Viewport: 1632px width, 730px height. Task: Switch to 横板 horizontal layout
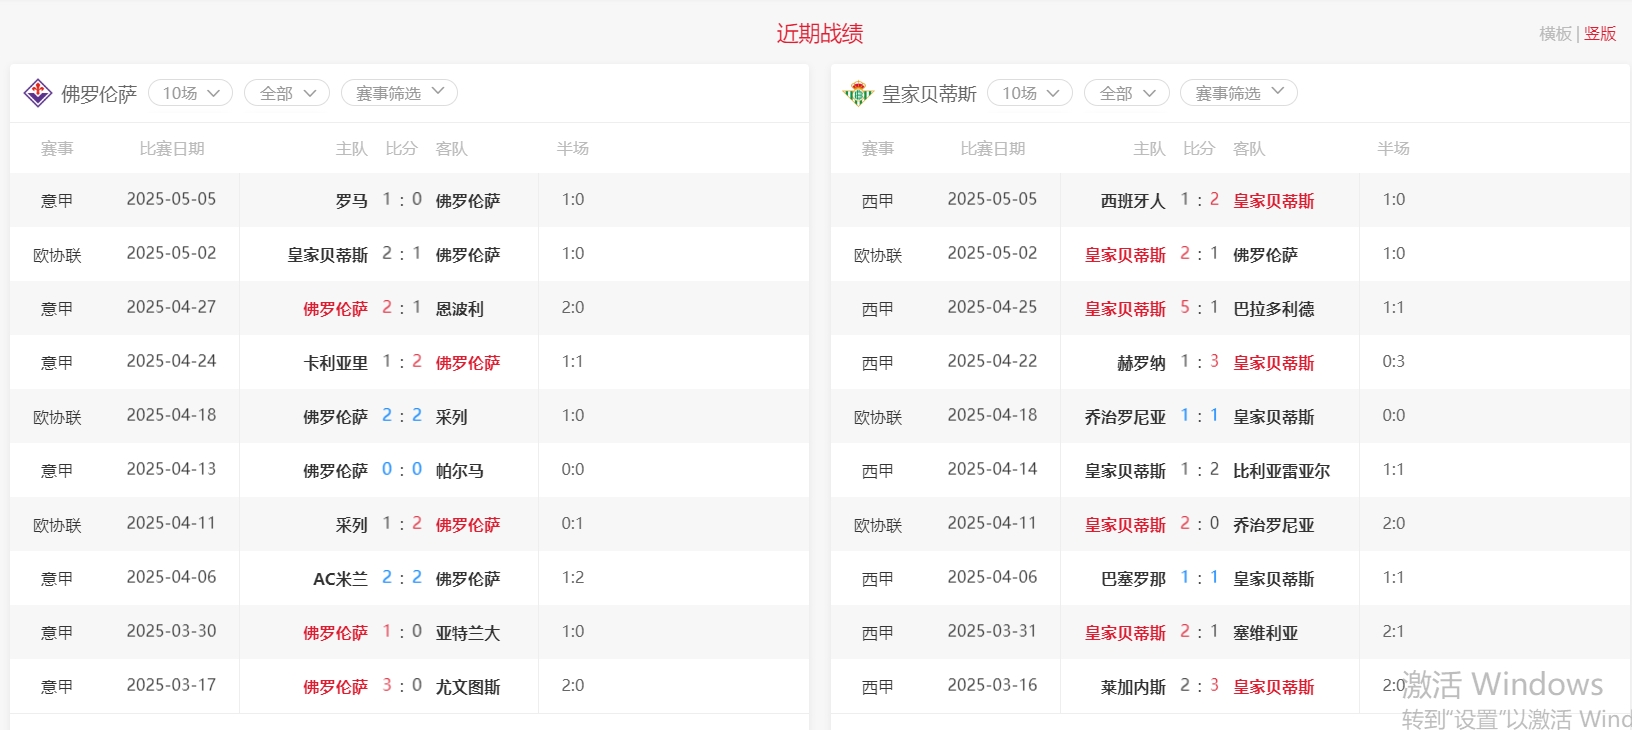[1555, 34]
